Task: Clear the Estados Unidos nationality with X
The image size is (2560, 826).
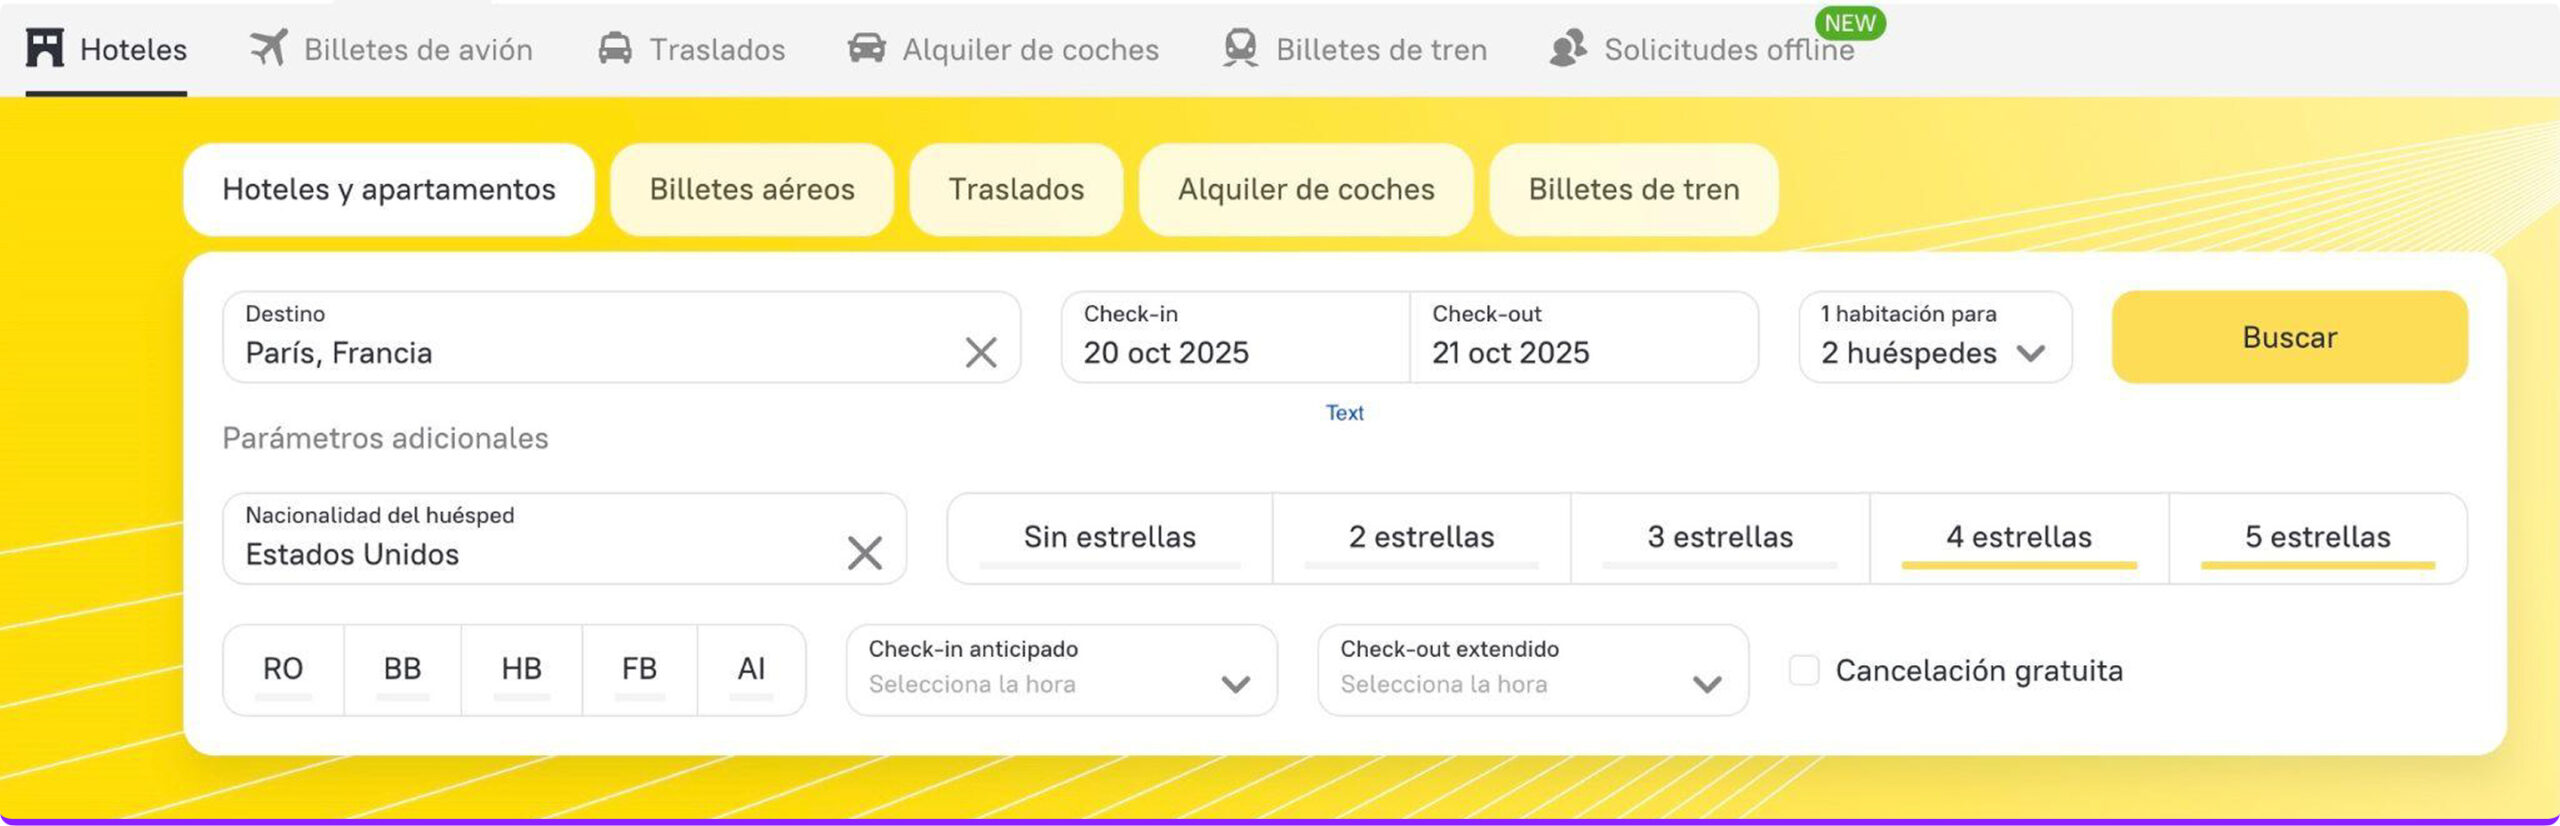Action: click(865, 553)
